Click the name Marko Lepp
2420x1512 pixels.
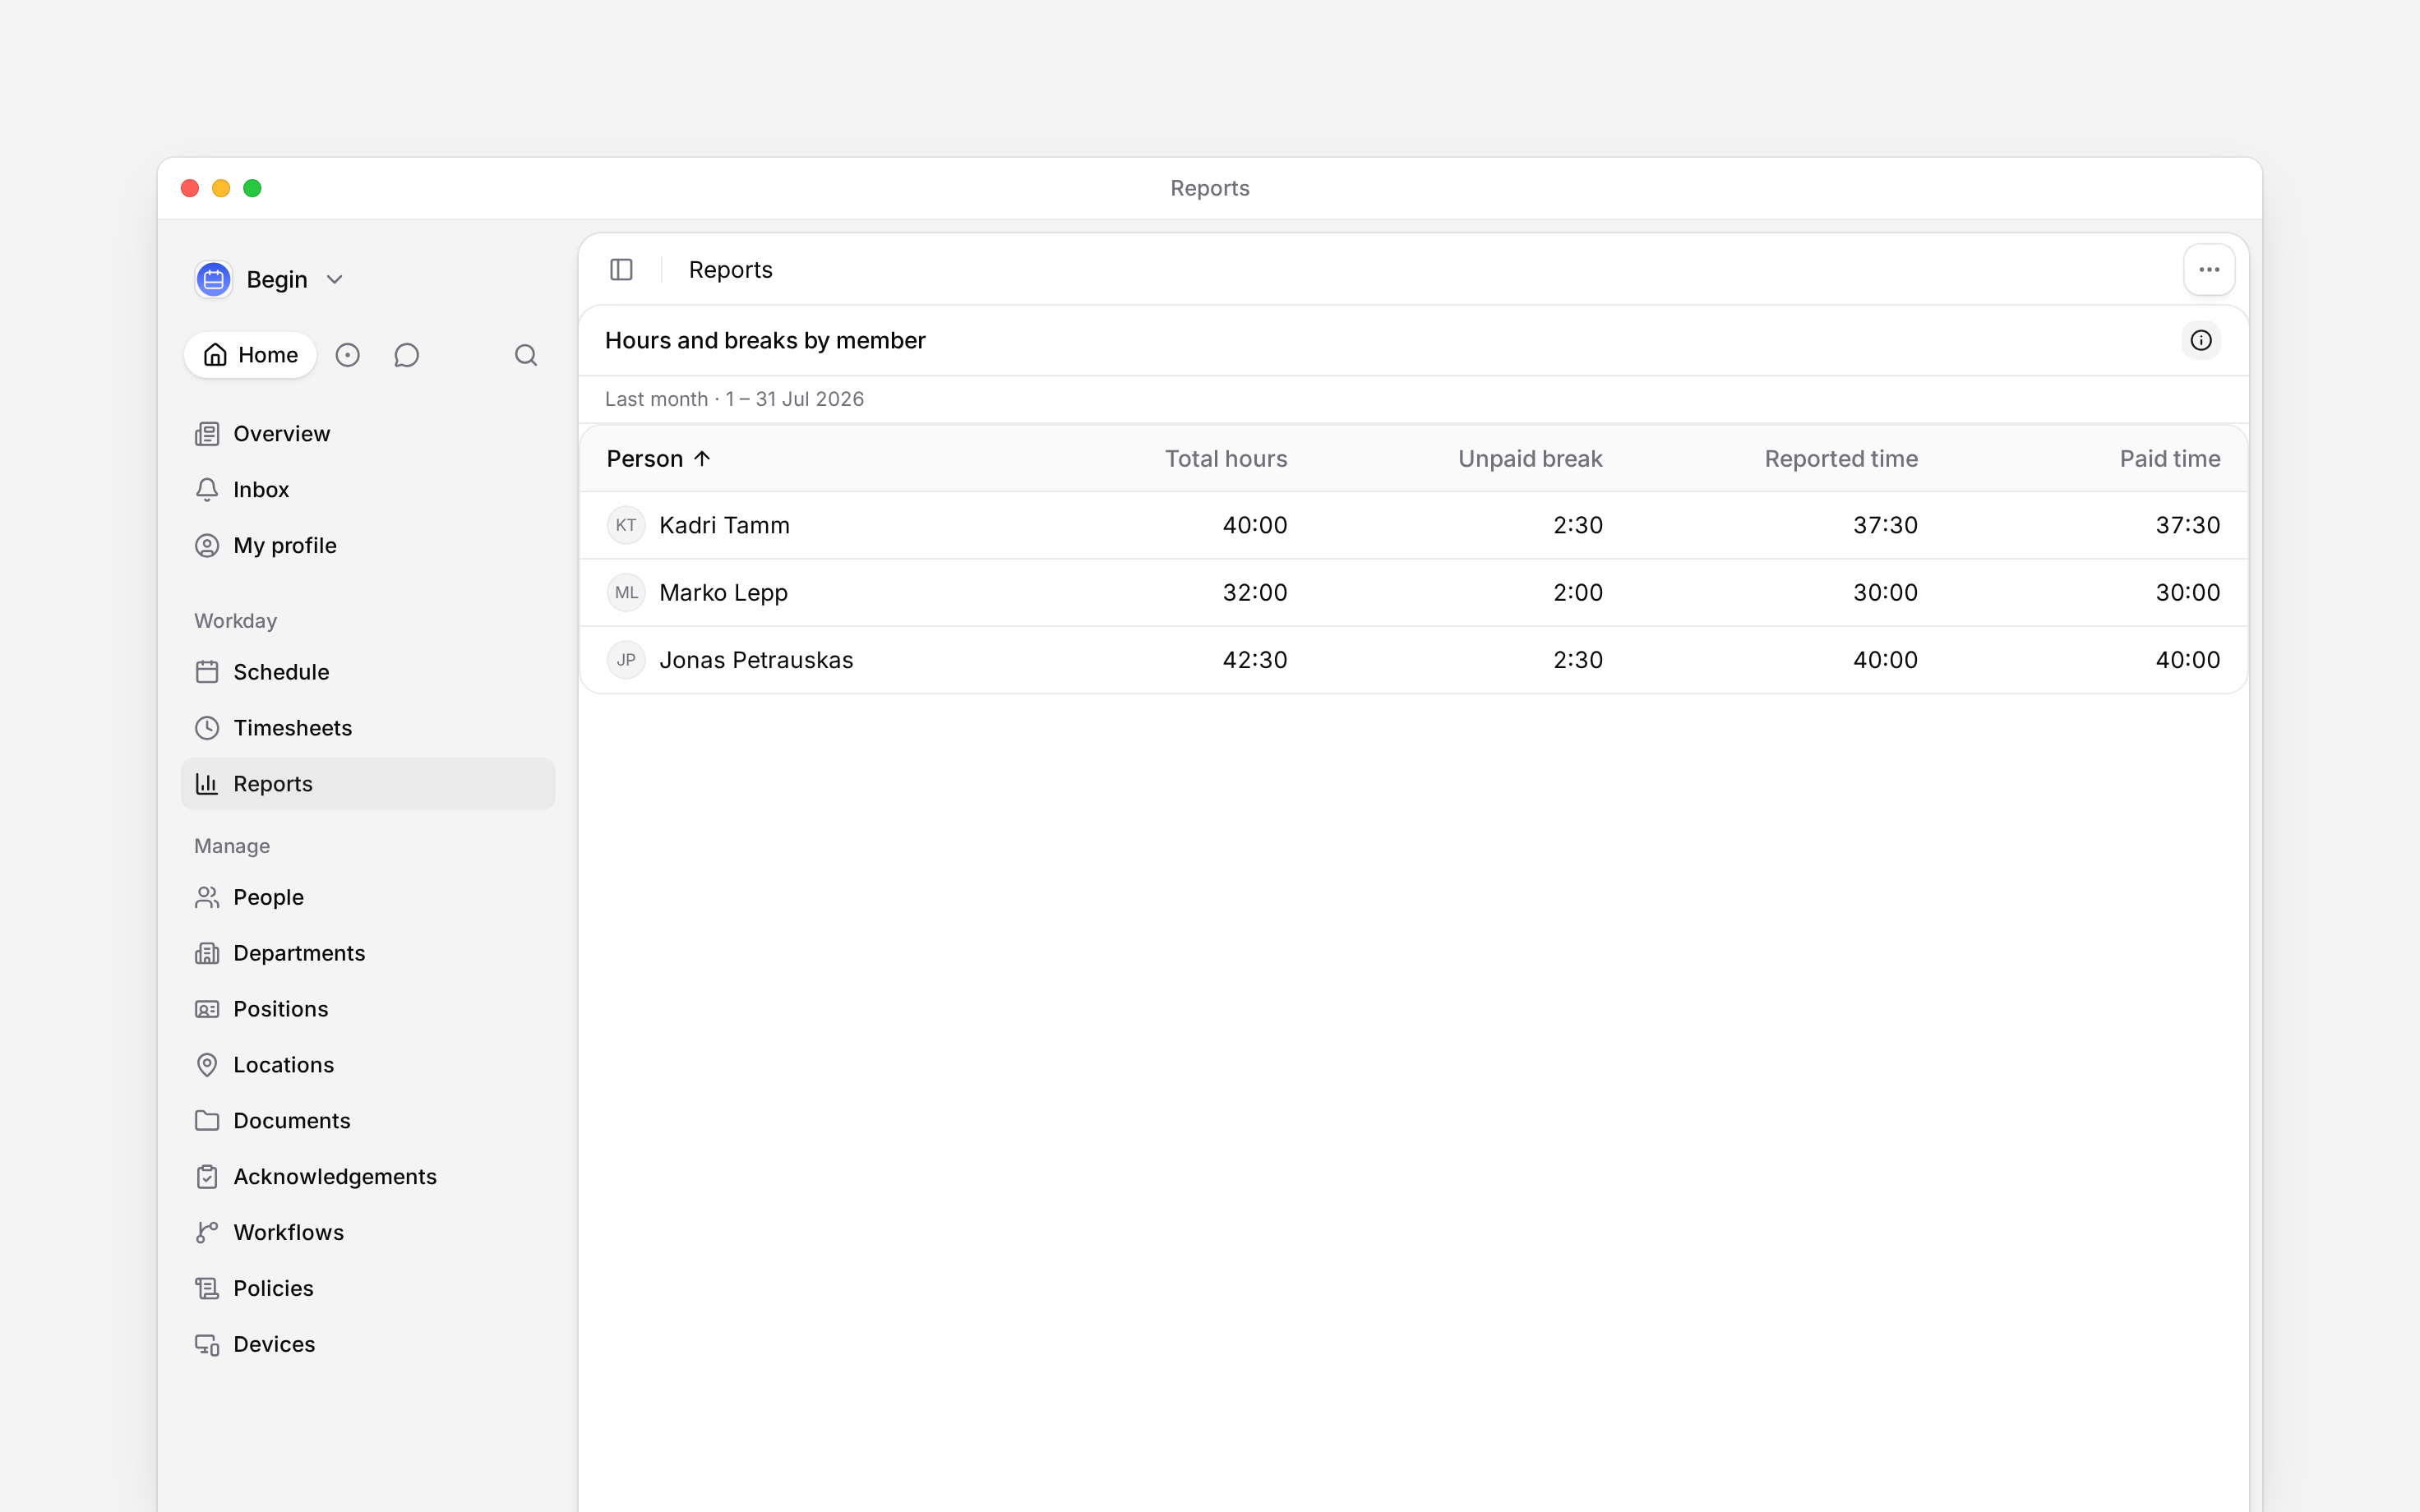[723, 593]
